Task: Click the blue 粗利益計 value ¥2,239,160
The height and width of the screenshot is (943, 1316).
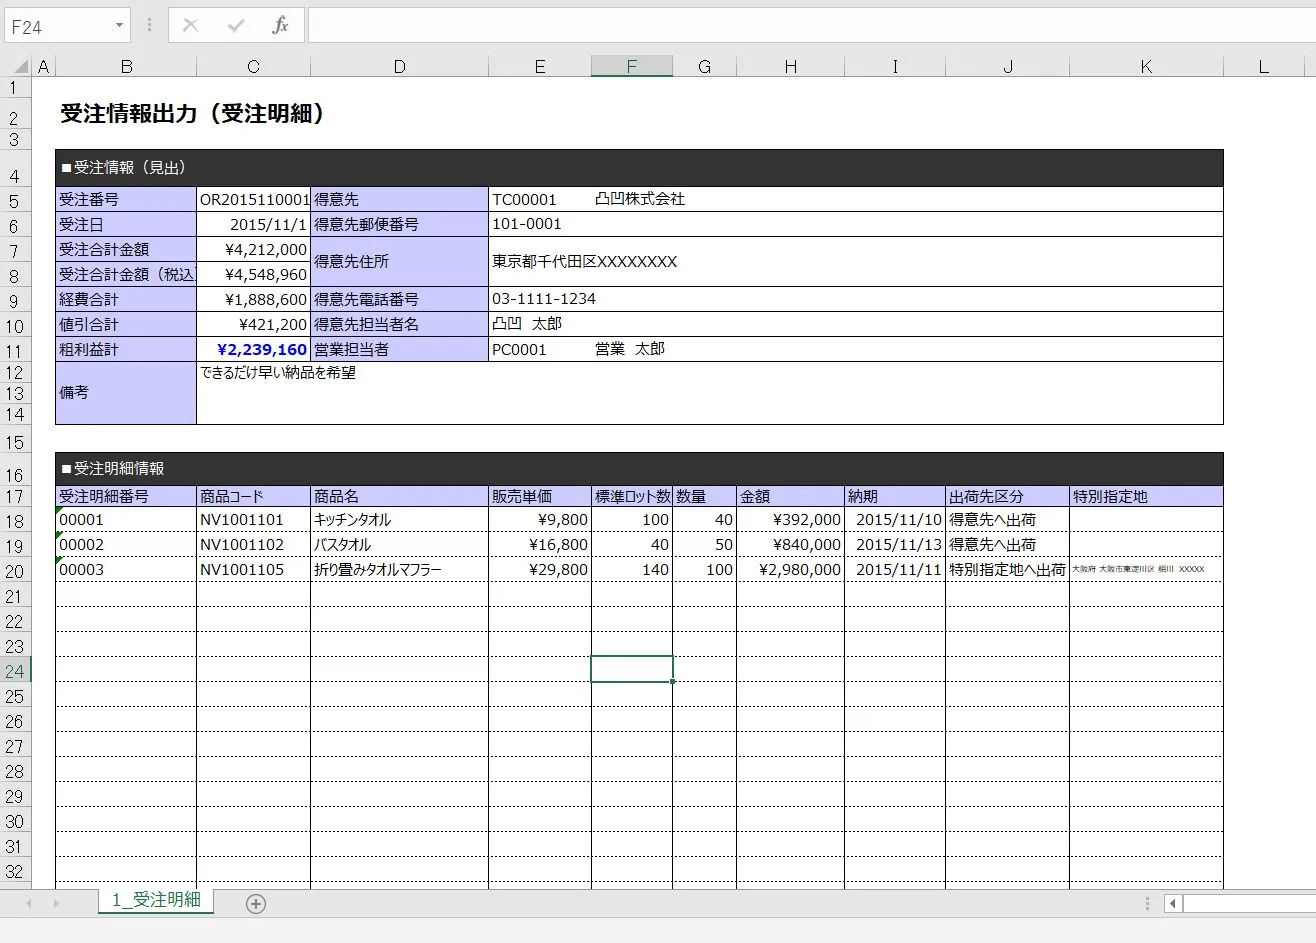Action: (x=261, y=350)
